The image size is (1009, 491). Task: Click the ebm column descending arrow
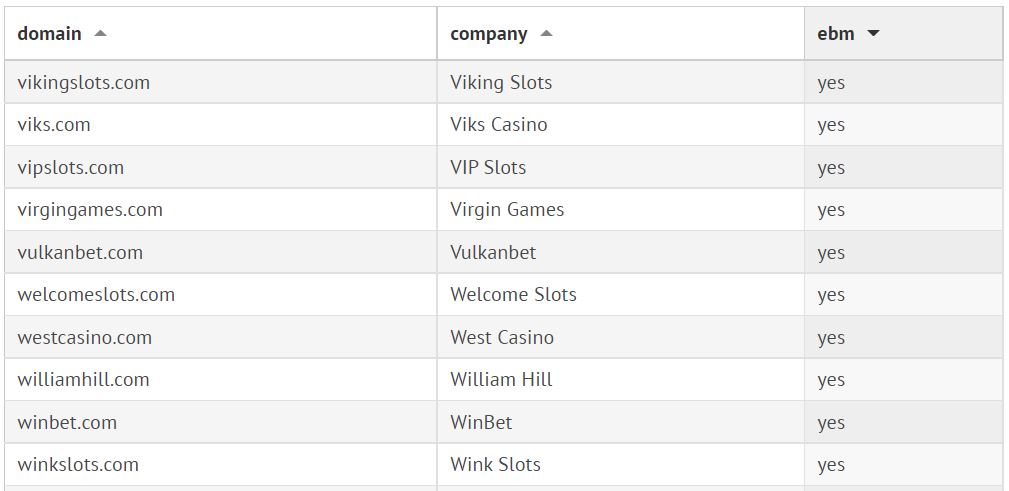coord(873,33)
